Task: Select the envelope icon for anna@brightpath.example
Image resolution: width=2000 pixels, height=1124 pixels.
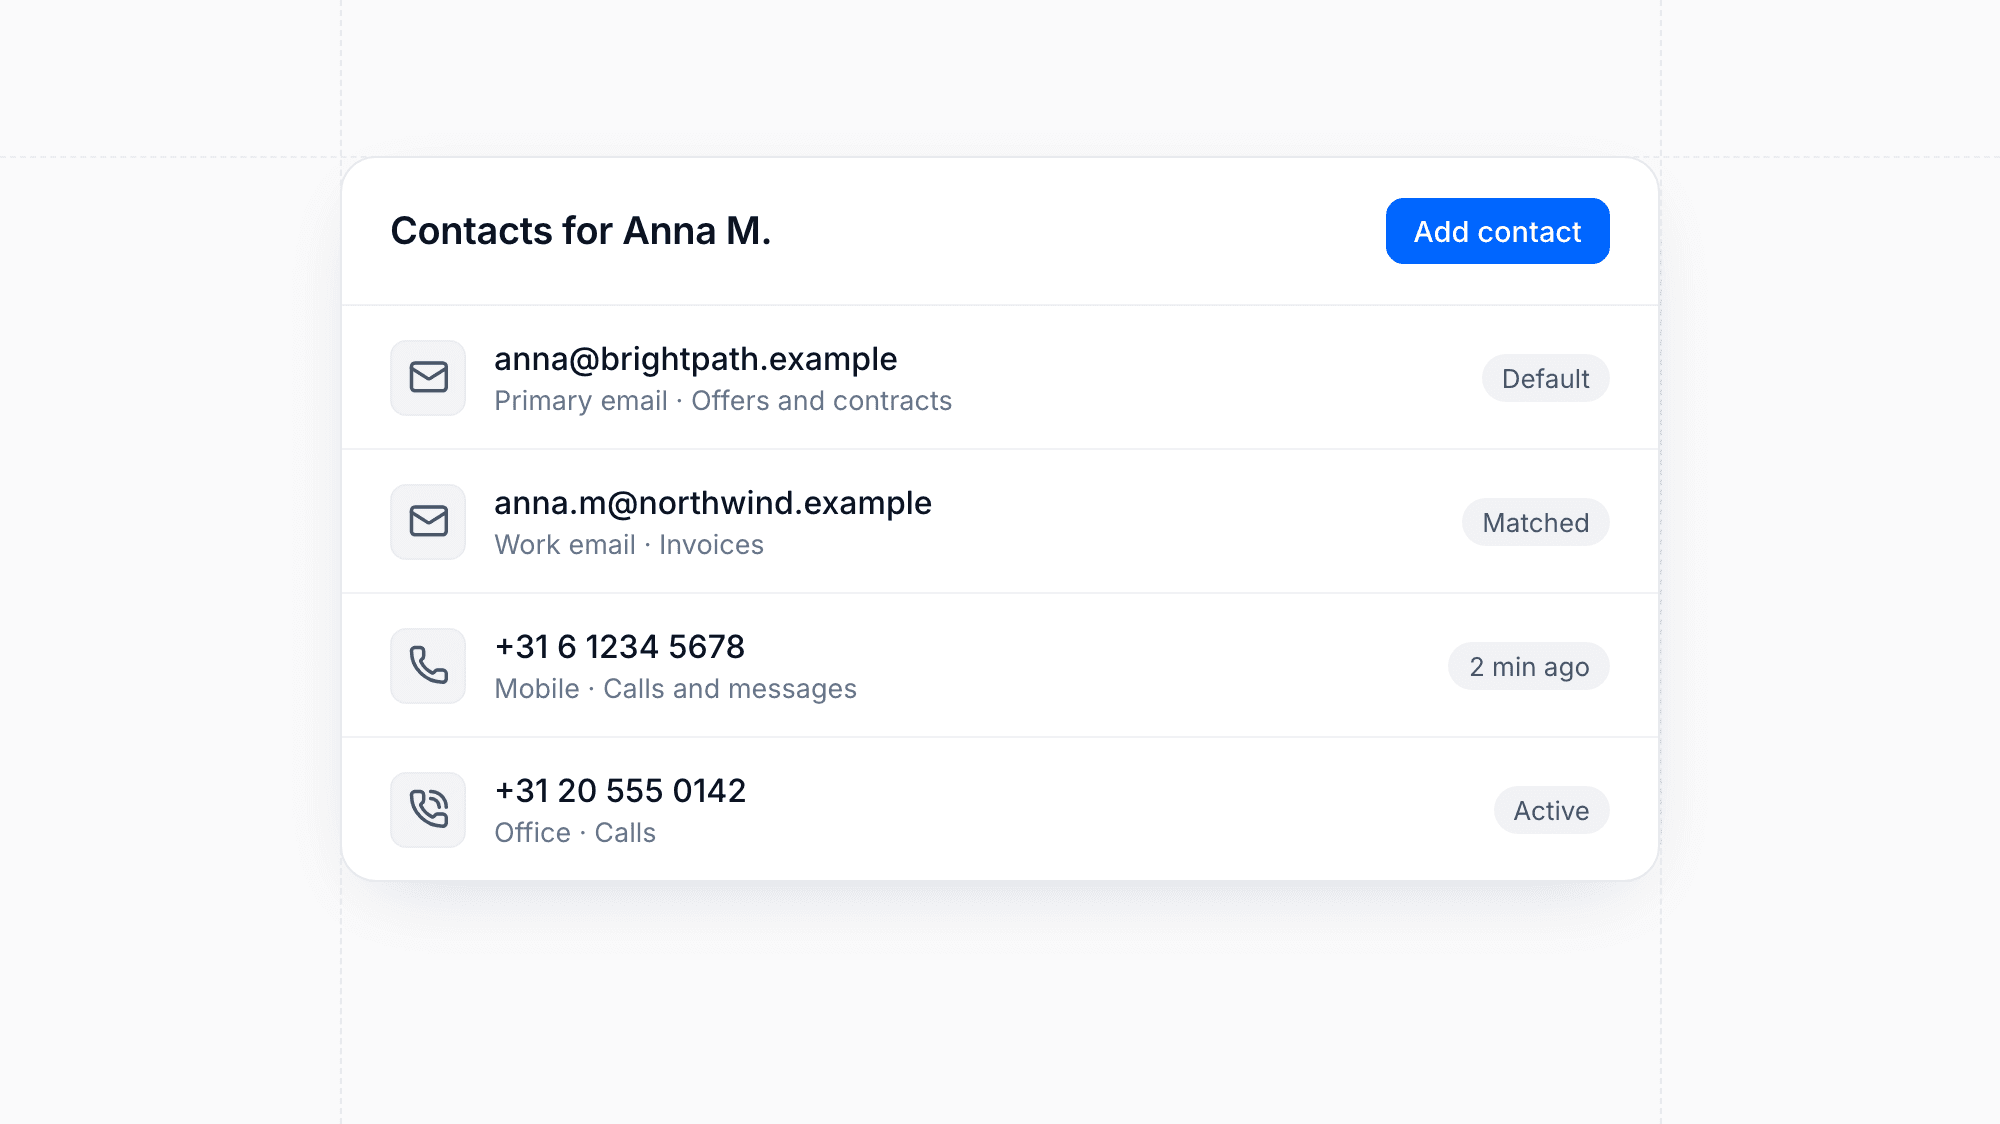Action: point(428,378)
